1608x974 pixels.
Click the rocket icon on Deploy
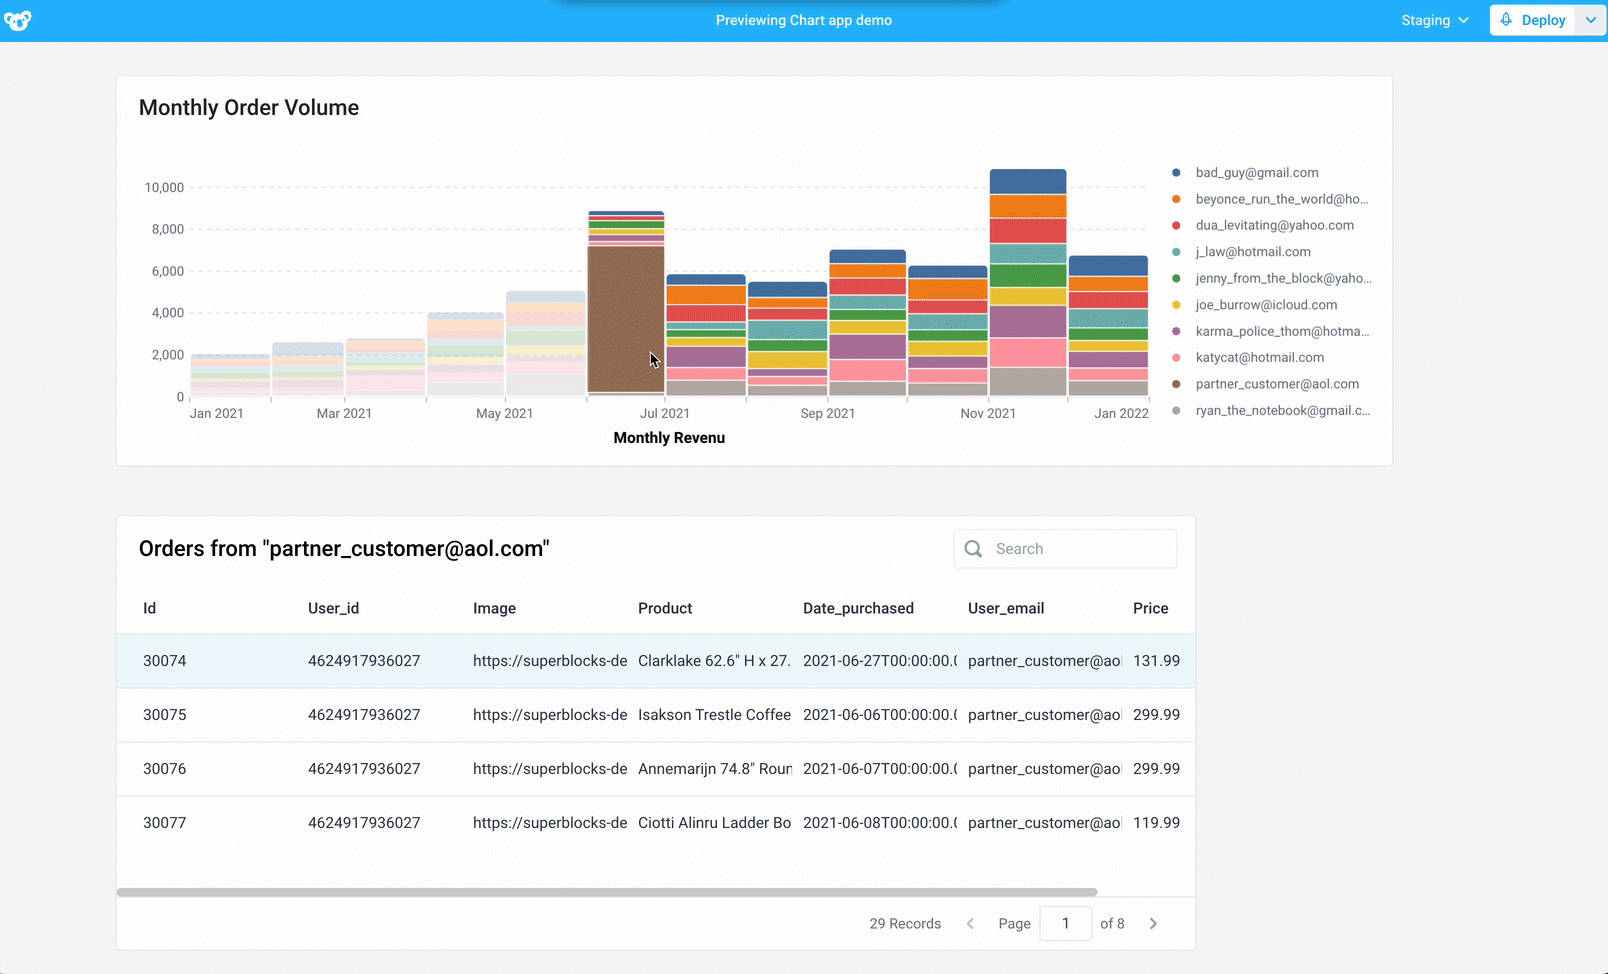(1506, 20)
